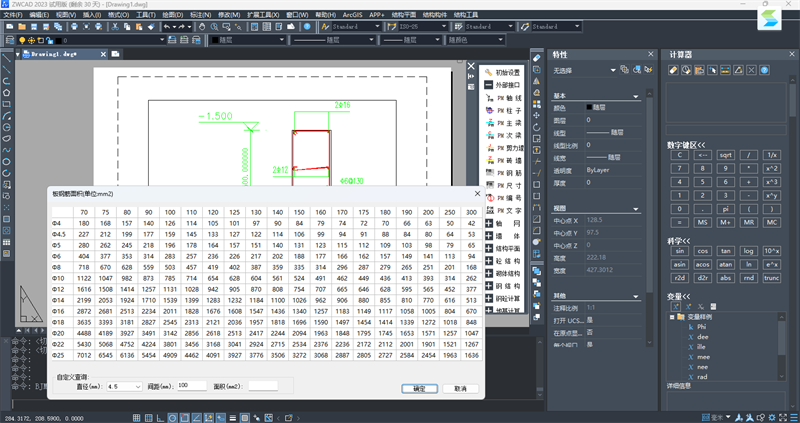Click the calculator clear eraser icon
The width and height of the screenshot is (800, 423).
674,70
